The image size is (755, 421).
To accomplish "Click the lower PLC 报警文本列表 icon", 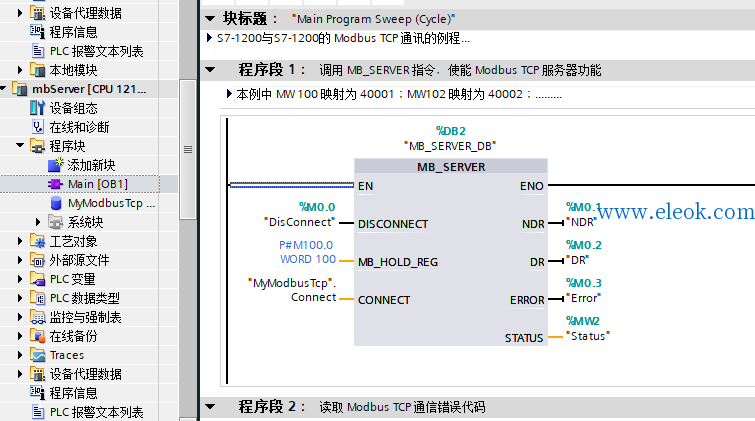I will pos(38,411).
